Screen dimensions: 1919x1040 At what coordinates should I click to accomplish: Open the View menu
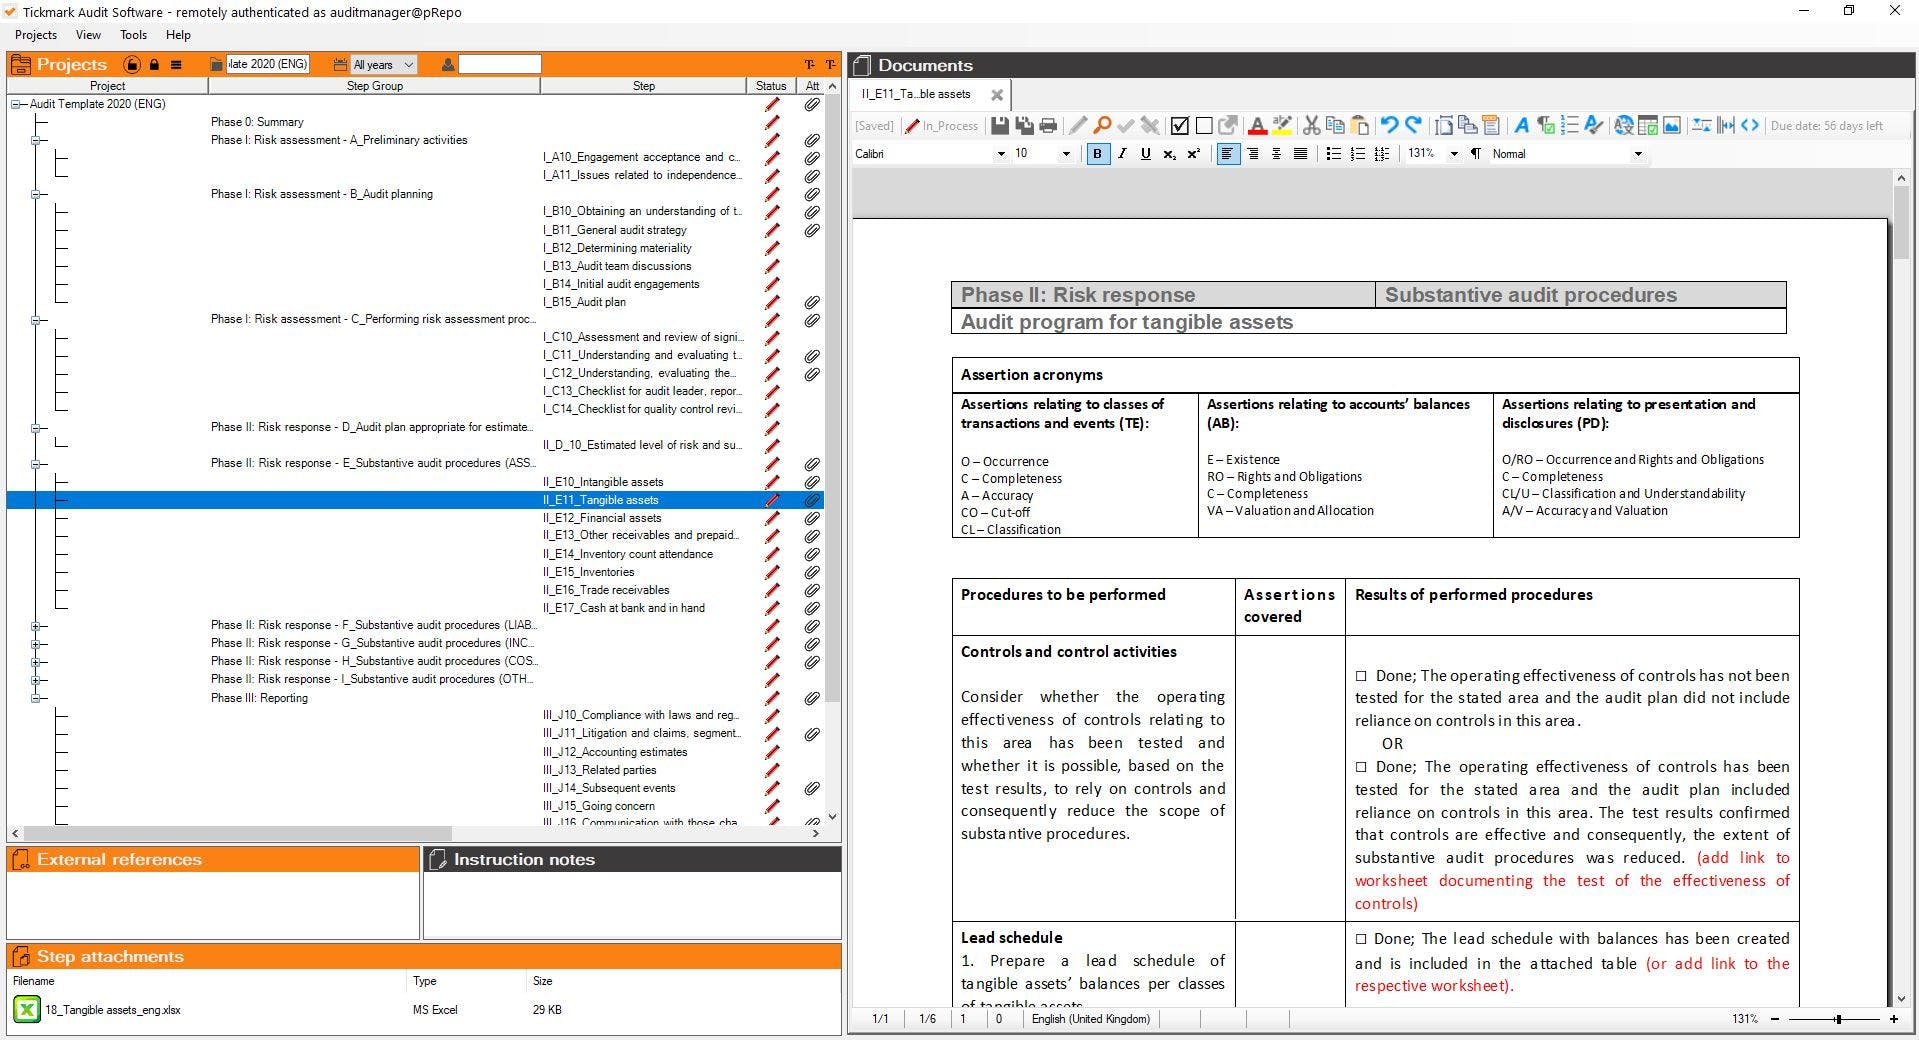pyautogui.click(x=88, y=35)
